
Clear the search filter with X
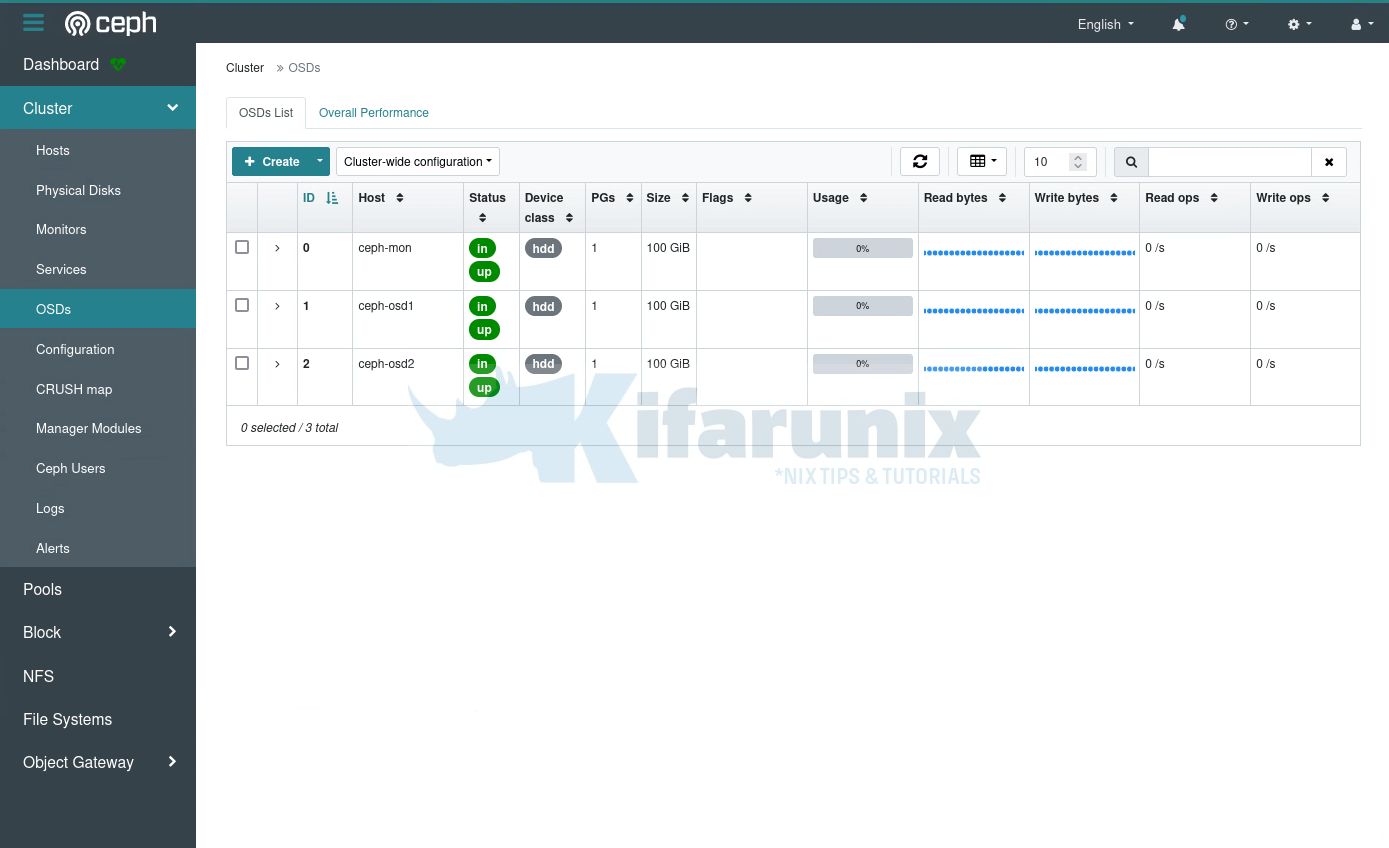(x=1328, y=162)
